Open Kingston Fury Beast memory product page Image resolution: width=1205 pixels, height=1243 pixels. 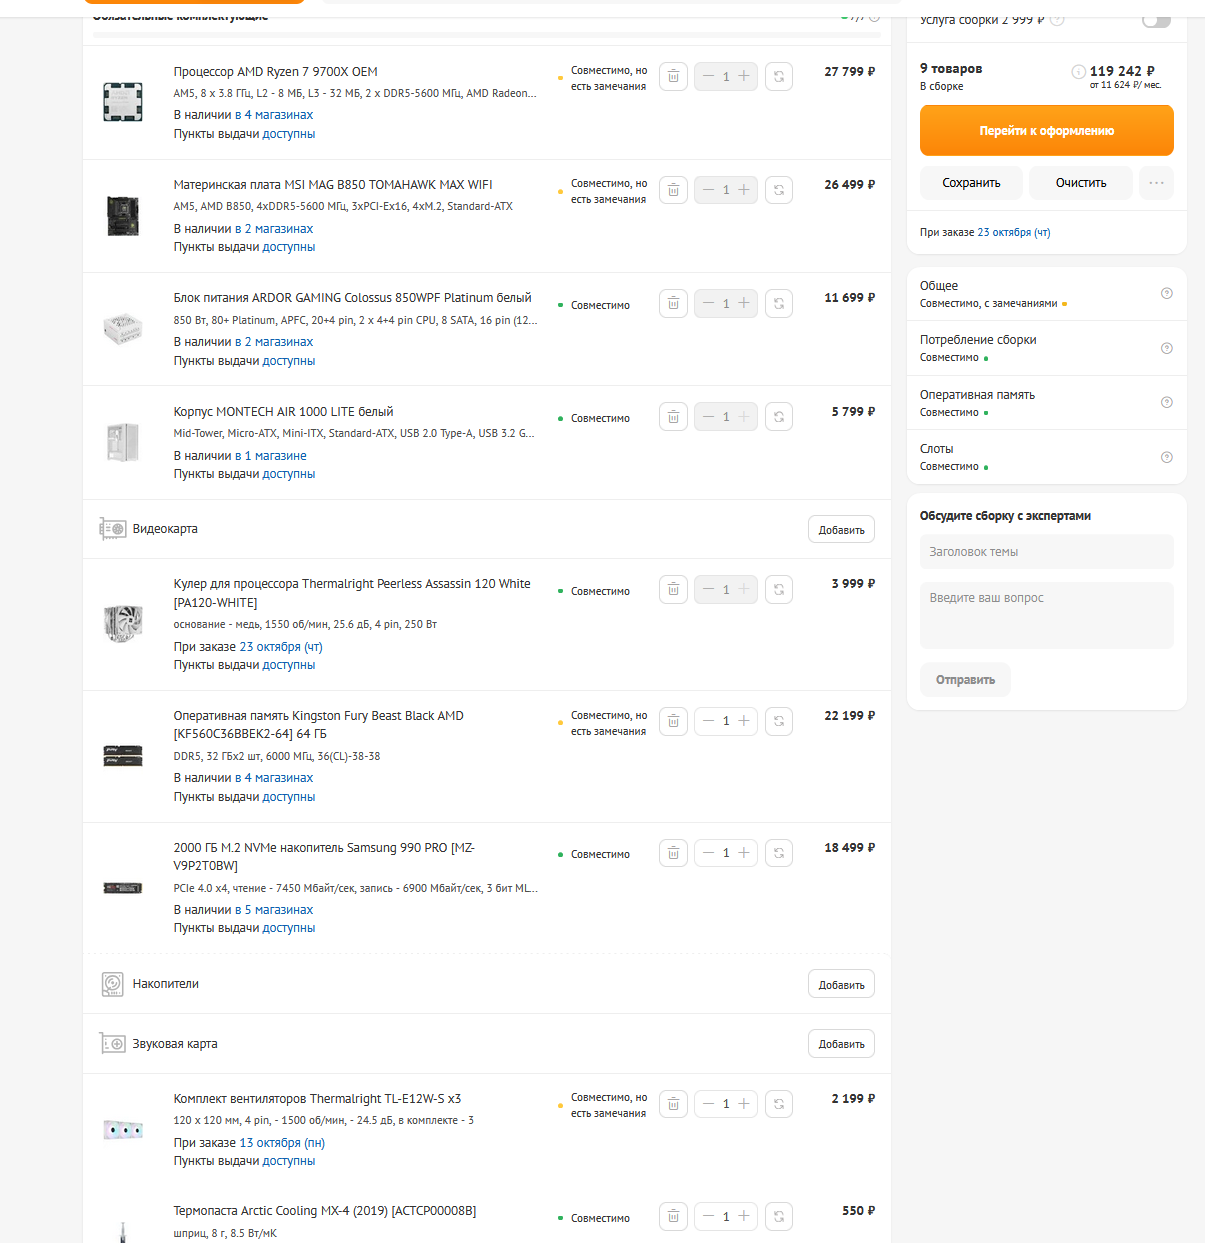pos(318,725)
